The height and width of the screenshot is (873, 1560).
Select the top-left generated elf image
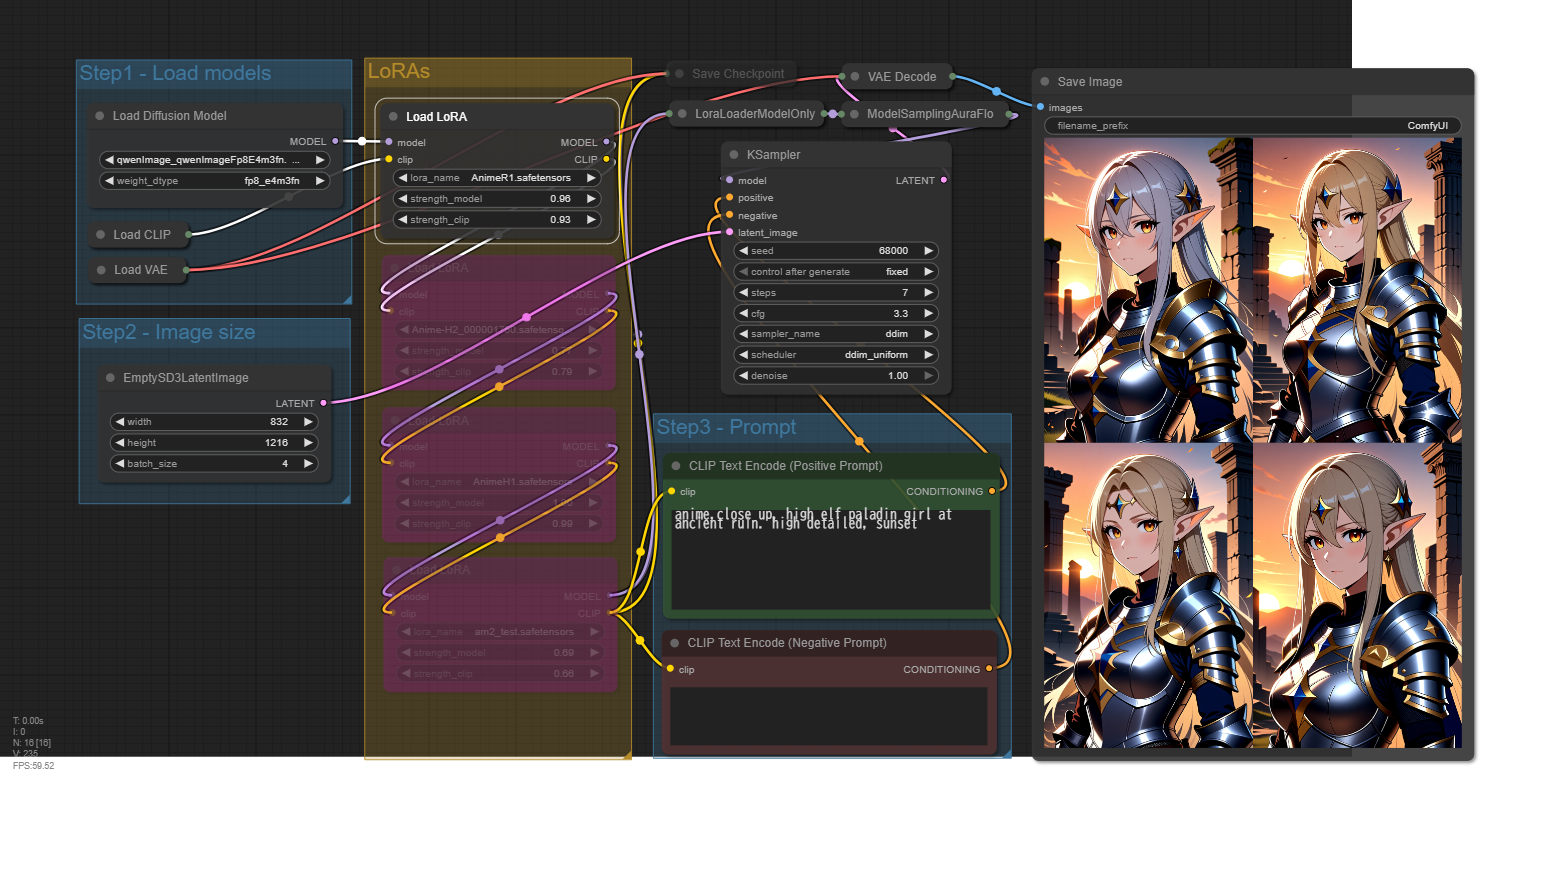(1147, 290)
